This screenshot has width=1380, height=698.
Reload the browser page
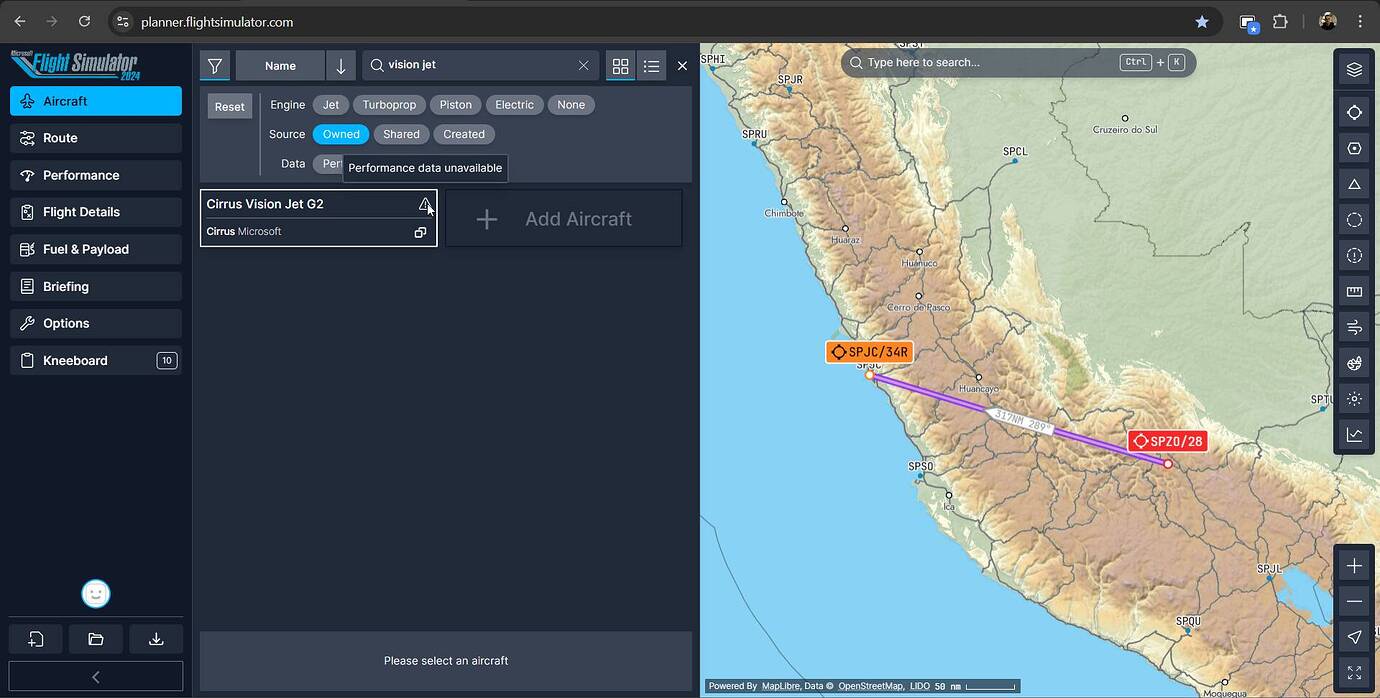pyautogui.click(x=84, y=21)
